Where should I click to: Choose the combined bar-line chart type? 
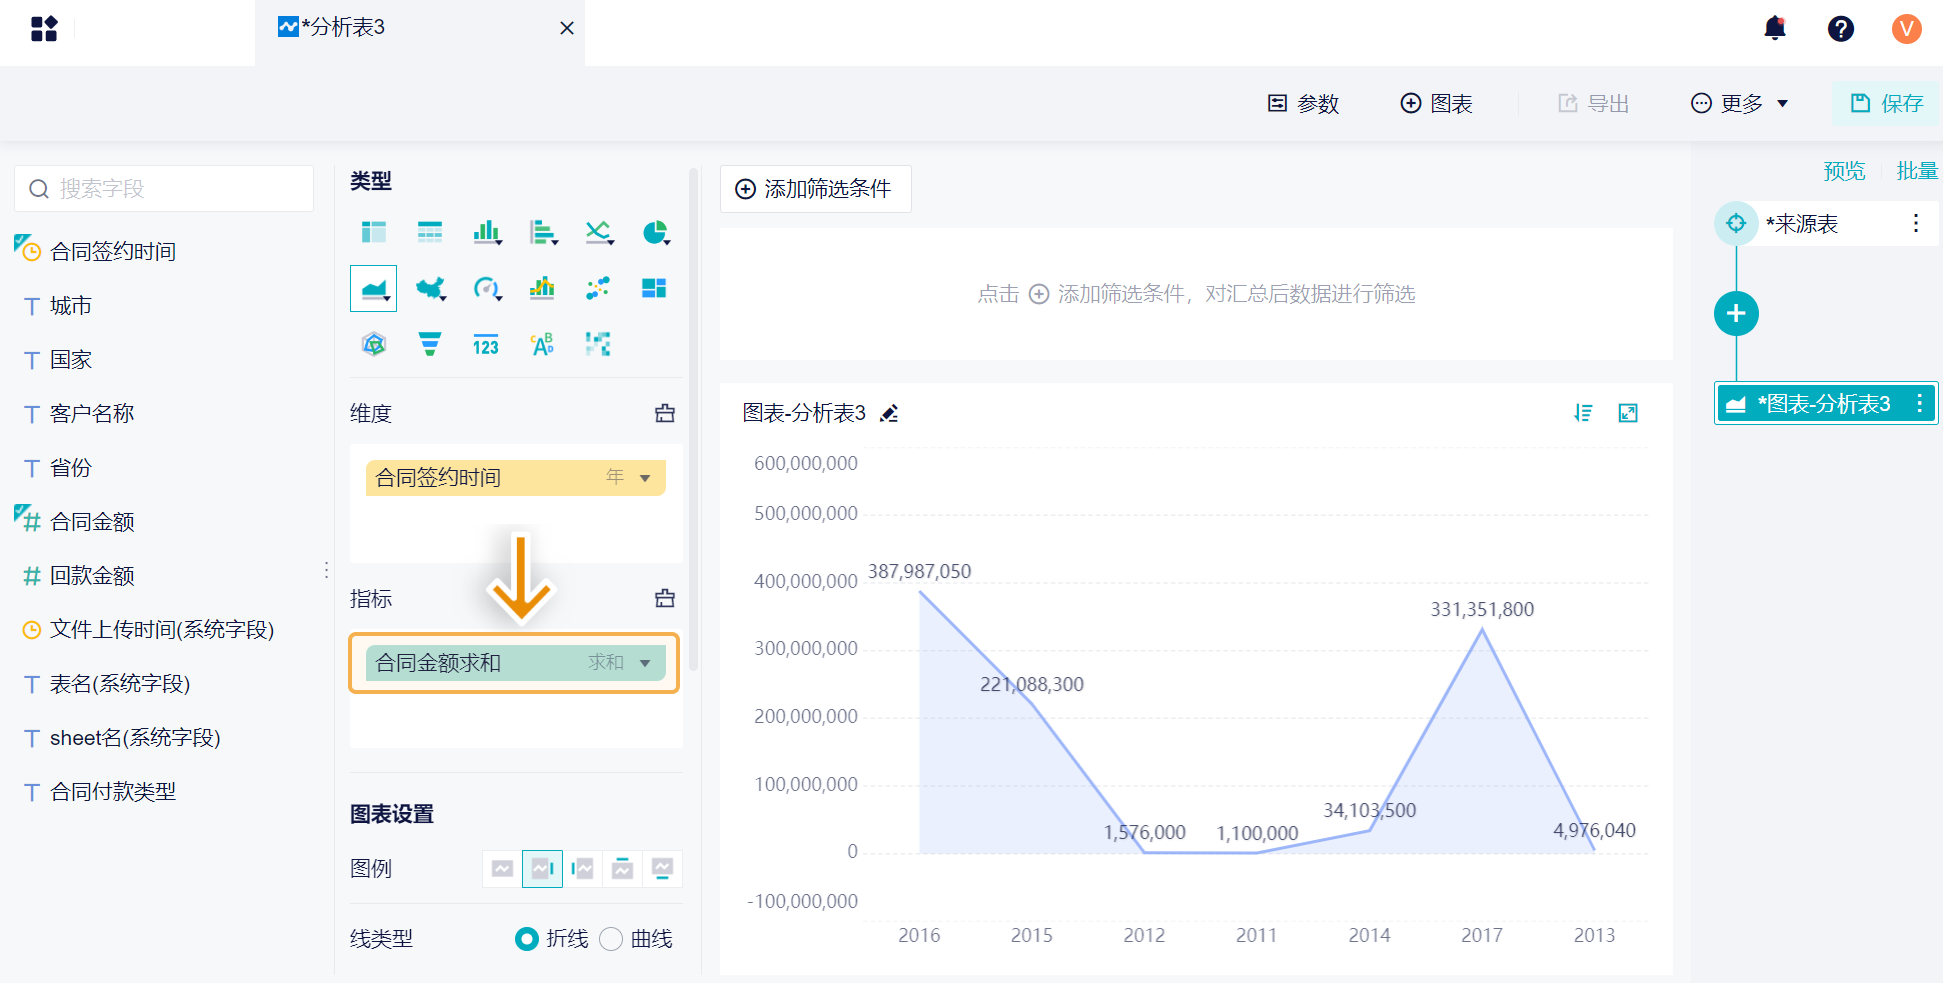click(x=542, y=289)
